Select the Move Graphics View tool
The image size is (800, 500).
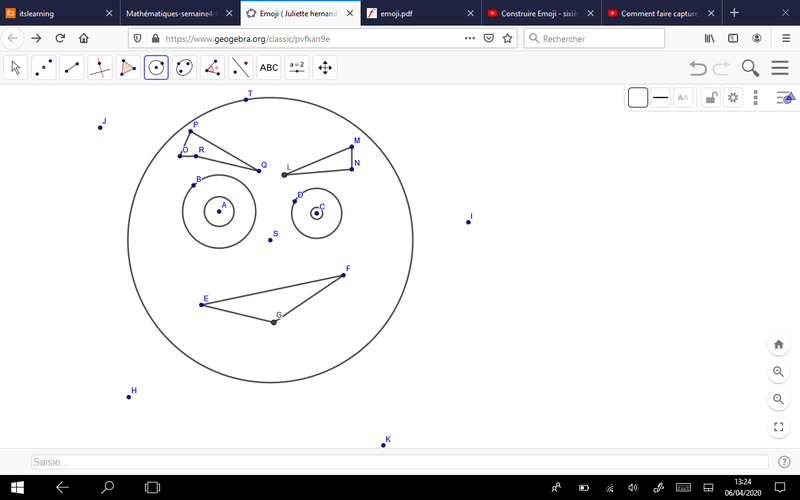point(324,68)
